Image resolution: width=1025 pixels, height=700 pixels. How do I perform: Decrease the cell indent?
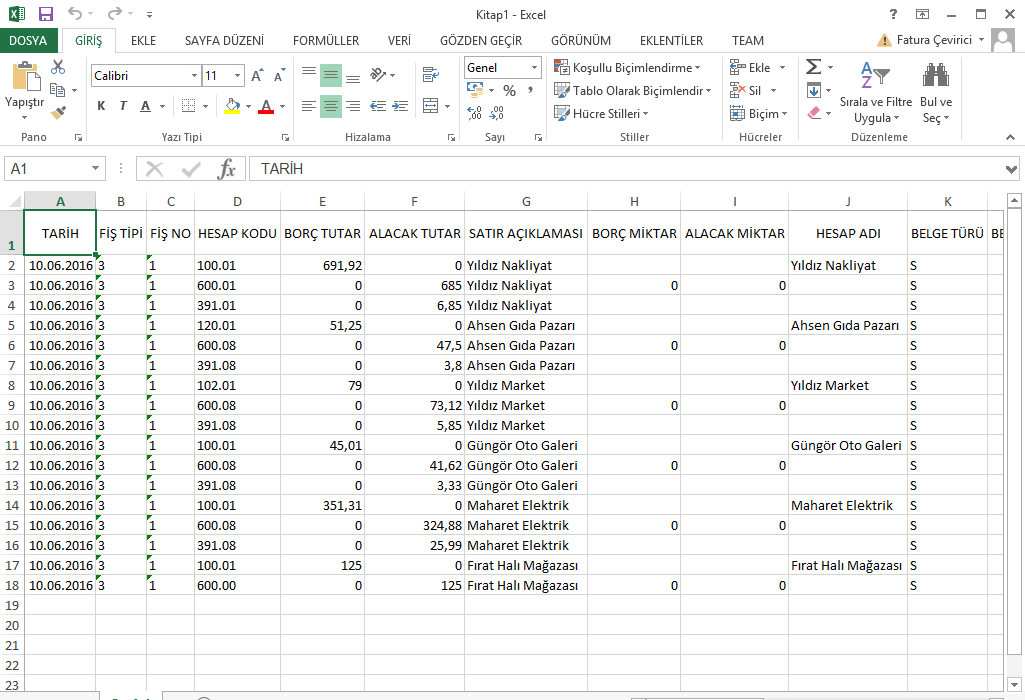tap(378, 106)
